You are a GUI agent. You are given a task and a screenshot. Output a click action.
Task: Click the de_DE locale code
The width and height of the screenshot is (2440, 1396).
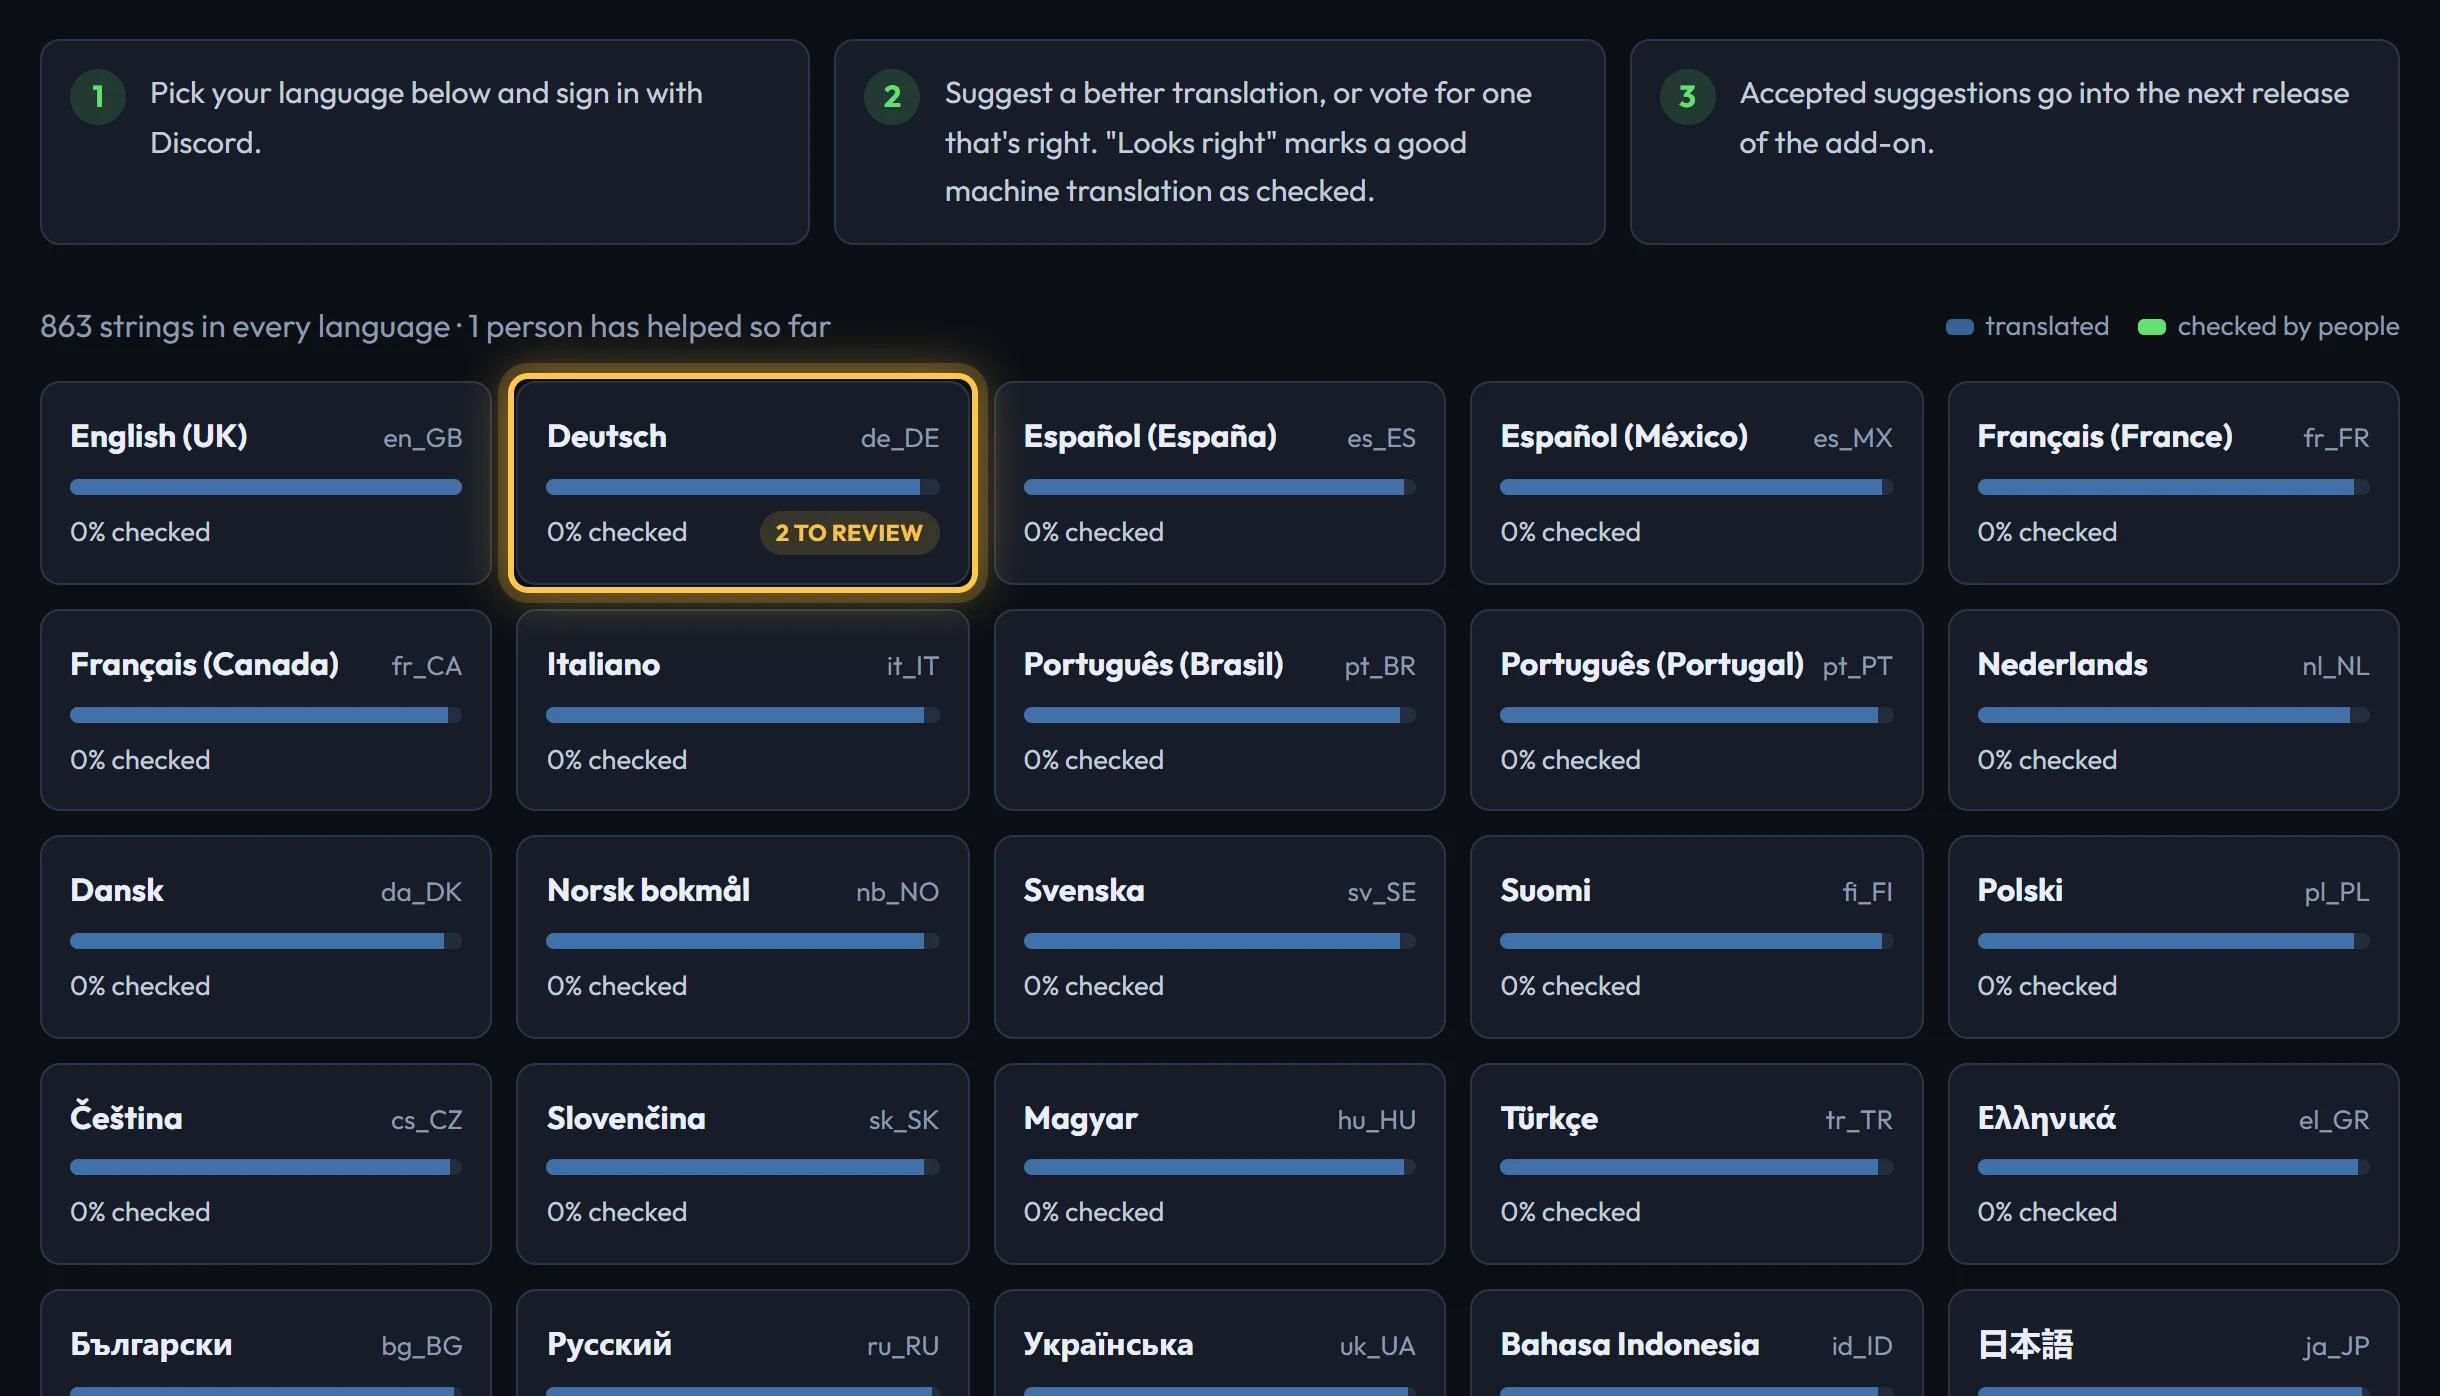[x=899, y=438]
